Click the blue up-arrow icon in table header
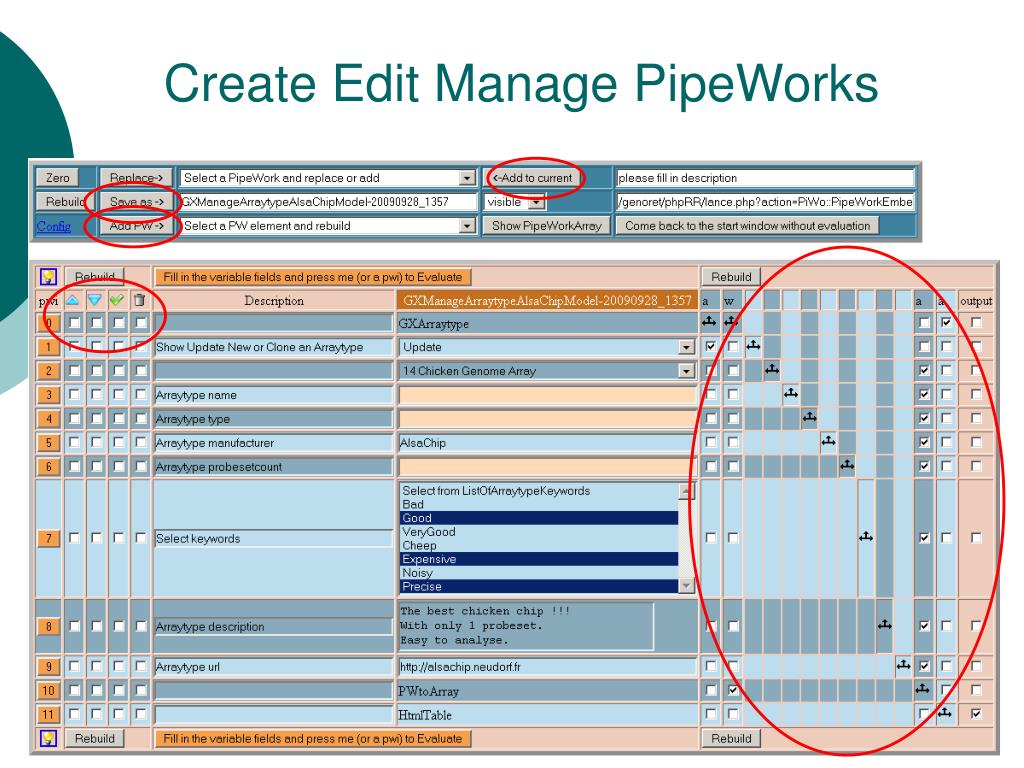Image resolution: width=1024 pixels, height=768 pixels. (72, 300)
